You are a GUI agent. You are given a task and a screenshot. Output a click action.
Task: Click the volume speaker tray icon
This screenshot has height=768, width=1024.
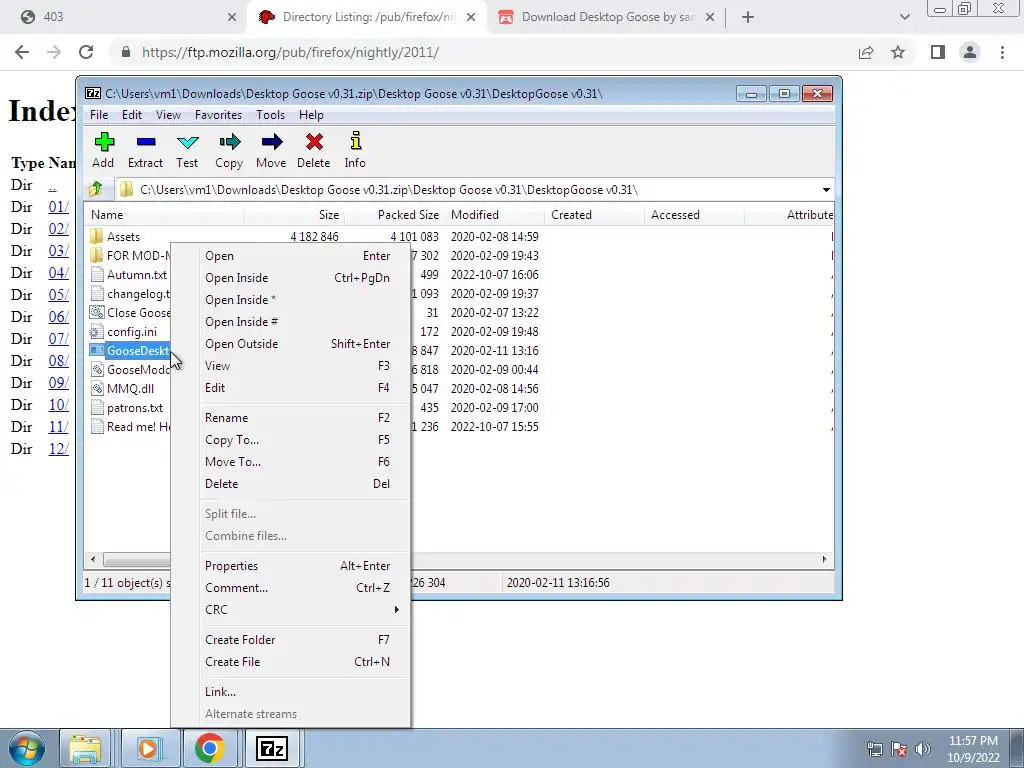922,749
